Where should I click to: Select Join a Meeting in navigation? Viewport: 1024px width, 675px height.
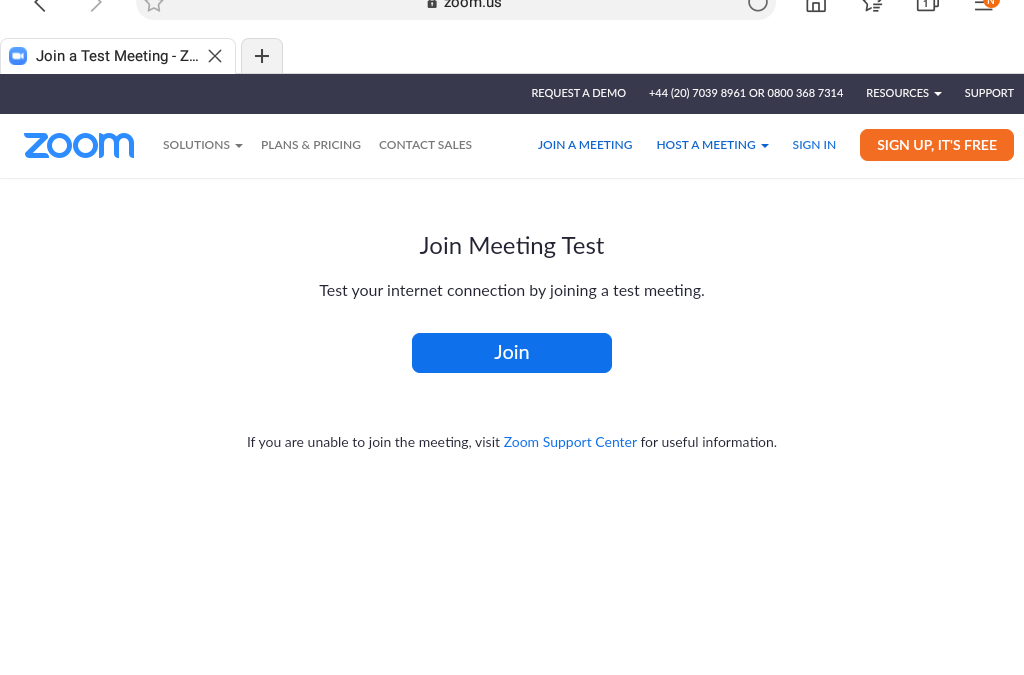(585, 145)
